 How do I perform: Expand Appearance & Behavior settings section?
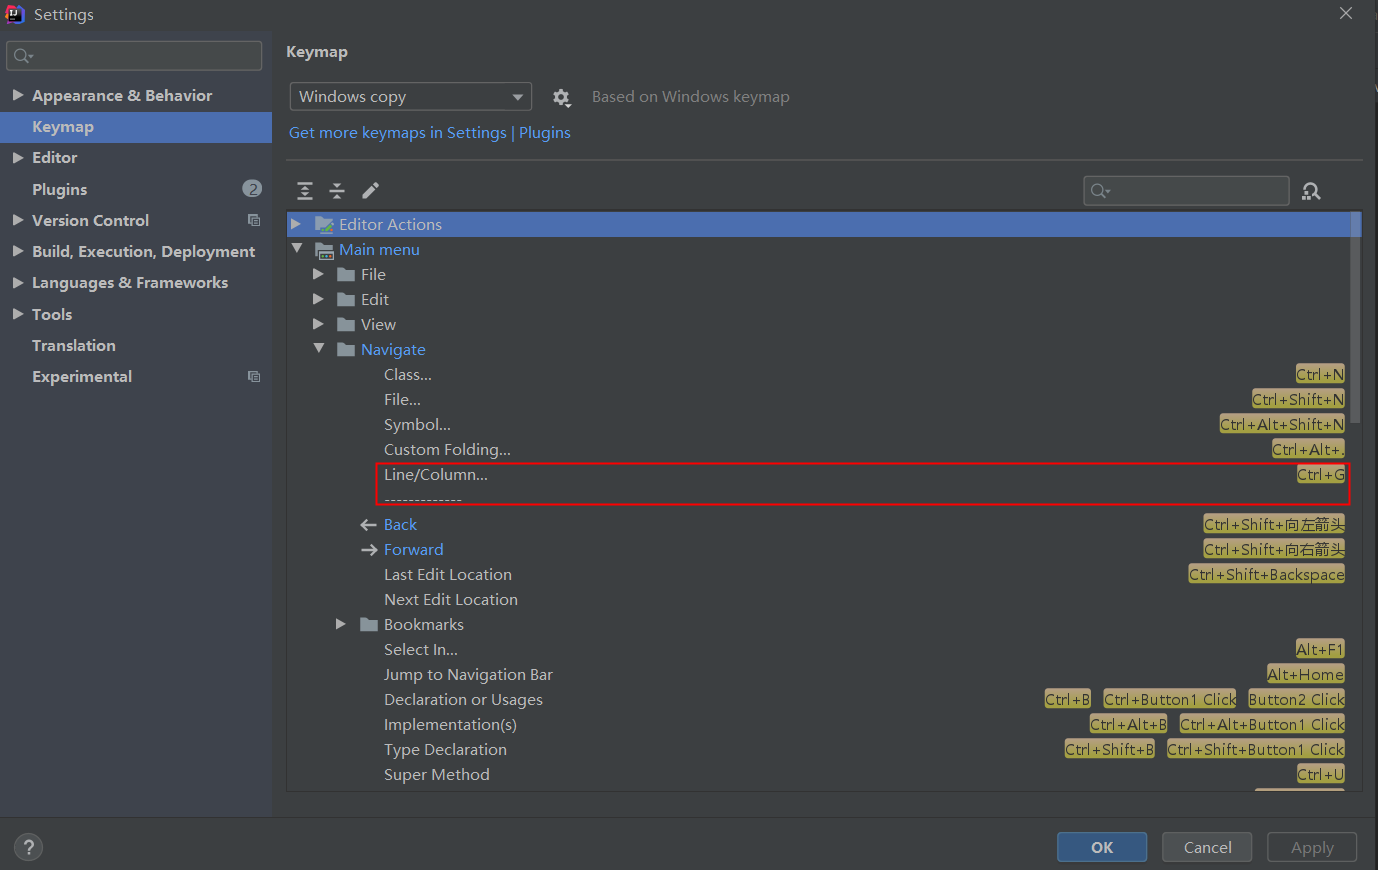[17, 95]
